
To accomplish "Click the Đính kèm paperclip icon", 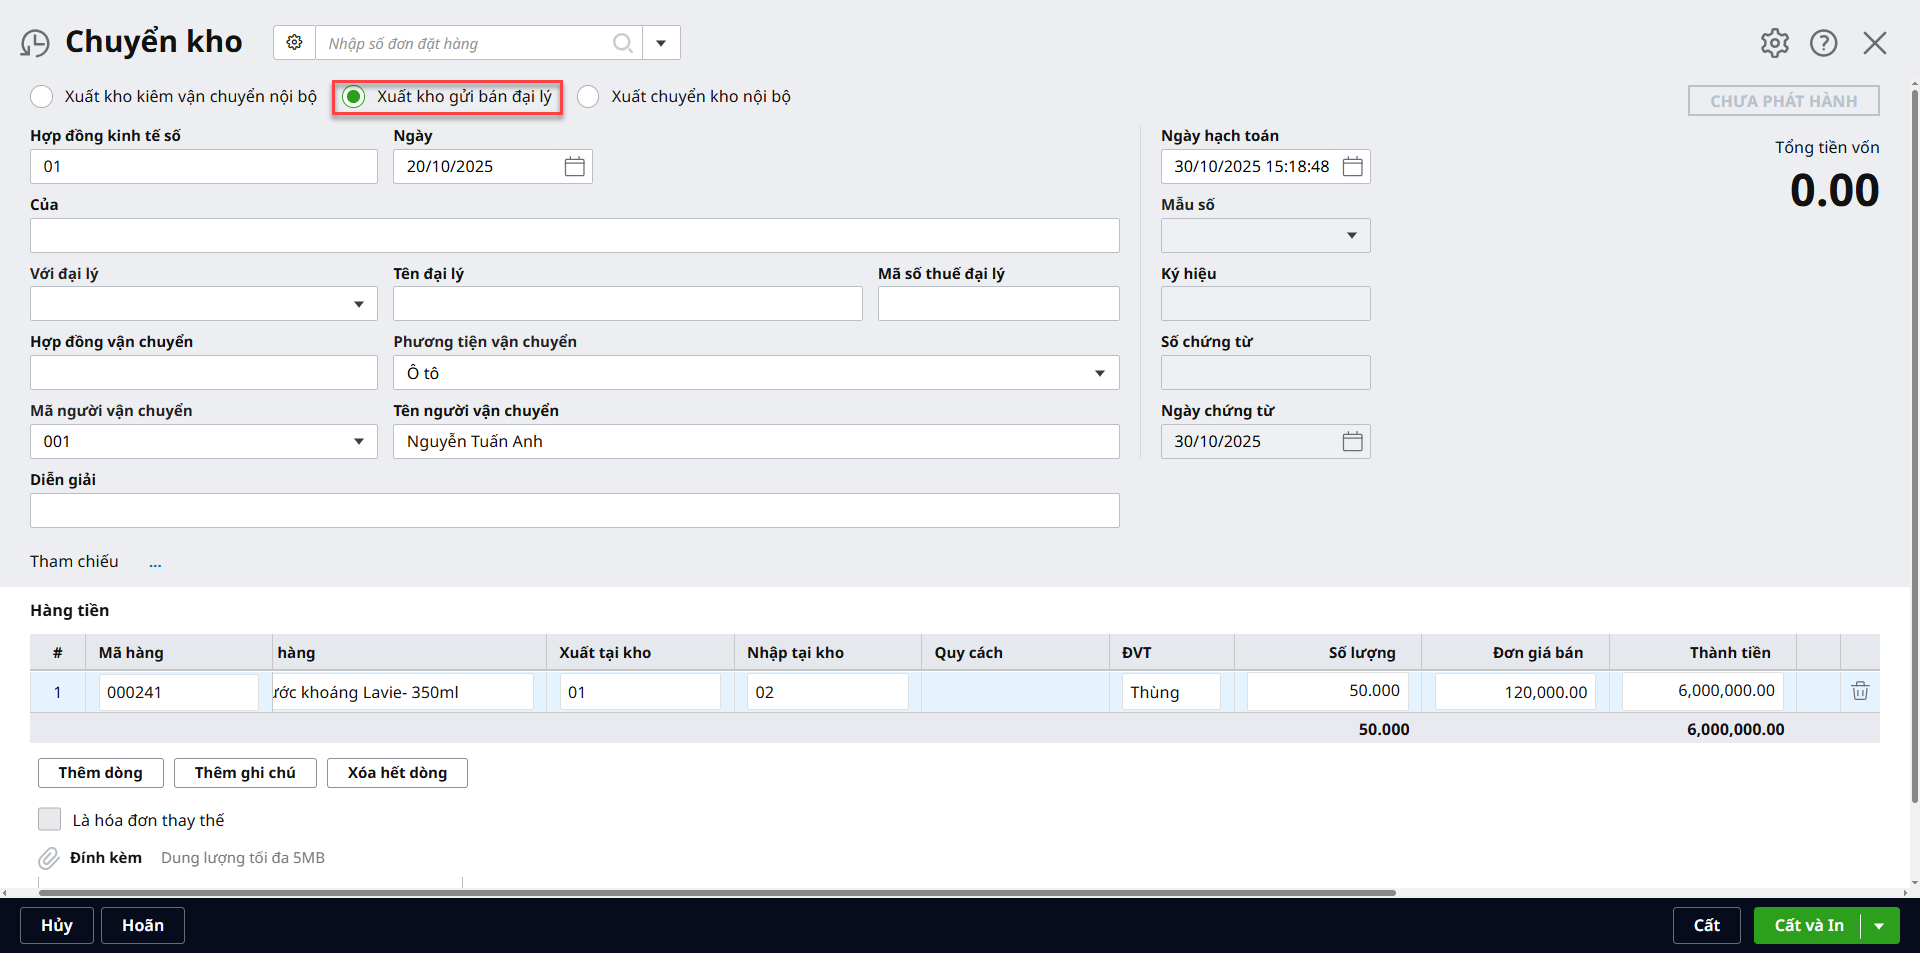I will (x=48, y=858).
